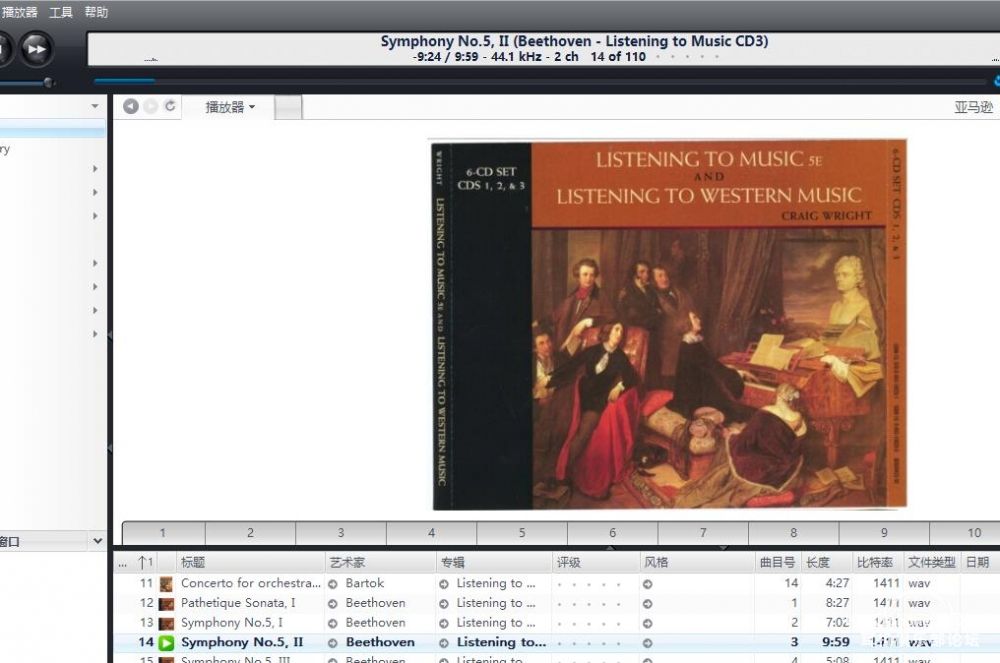The image size is (1000, 663).
Task: Select disc tab 9
Action: pyautogui.click(x=885, y=532)
